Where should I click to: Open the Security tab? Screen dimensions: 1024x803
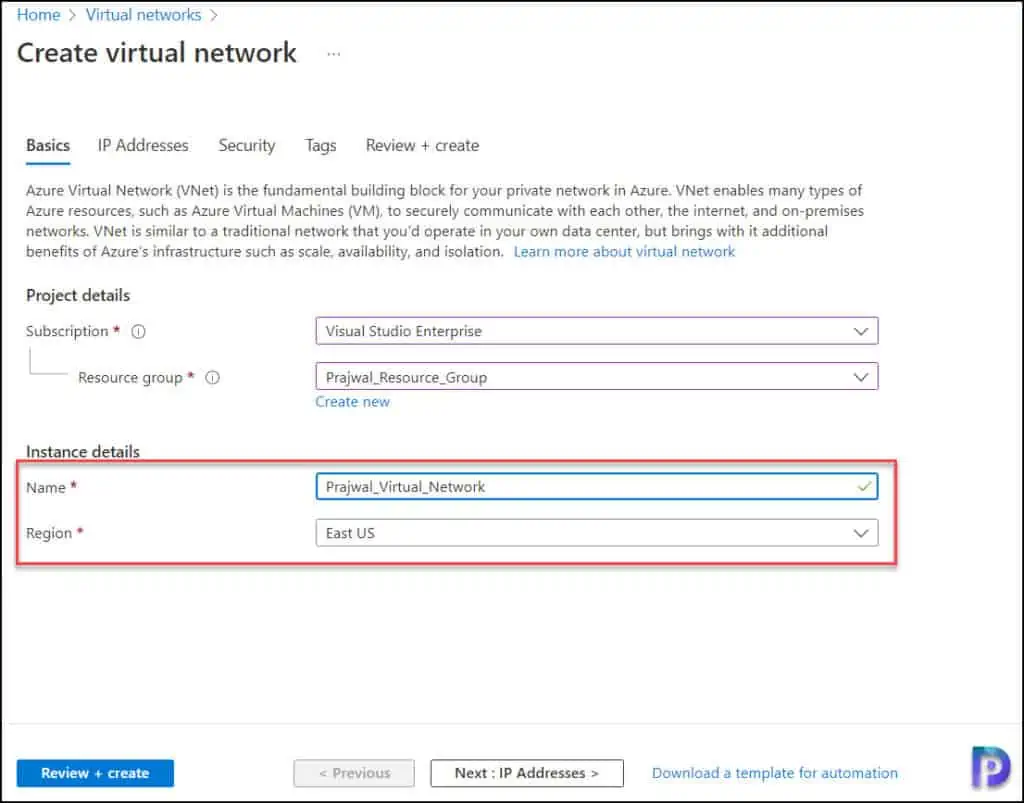click(247, 146)
